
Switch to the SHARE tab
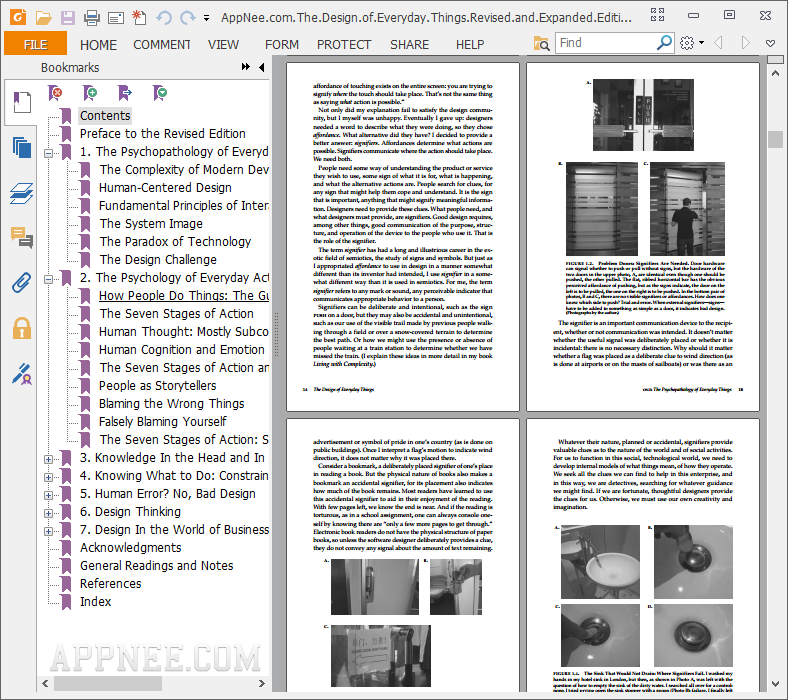410,45
